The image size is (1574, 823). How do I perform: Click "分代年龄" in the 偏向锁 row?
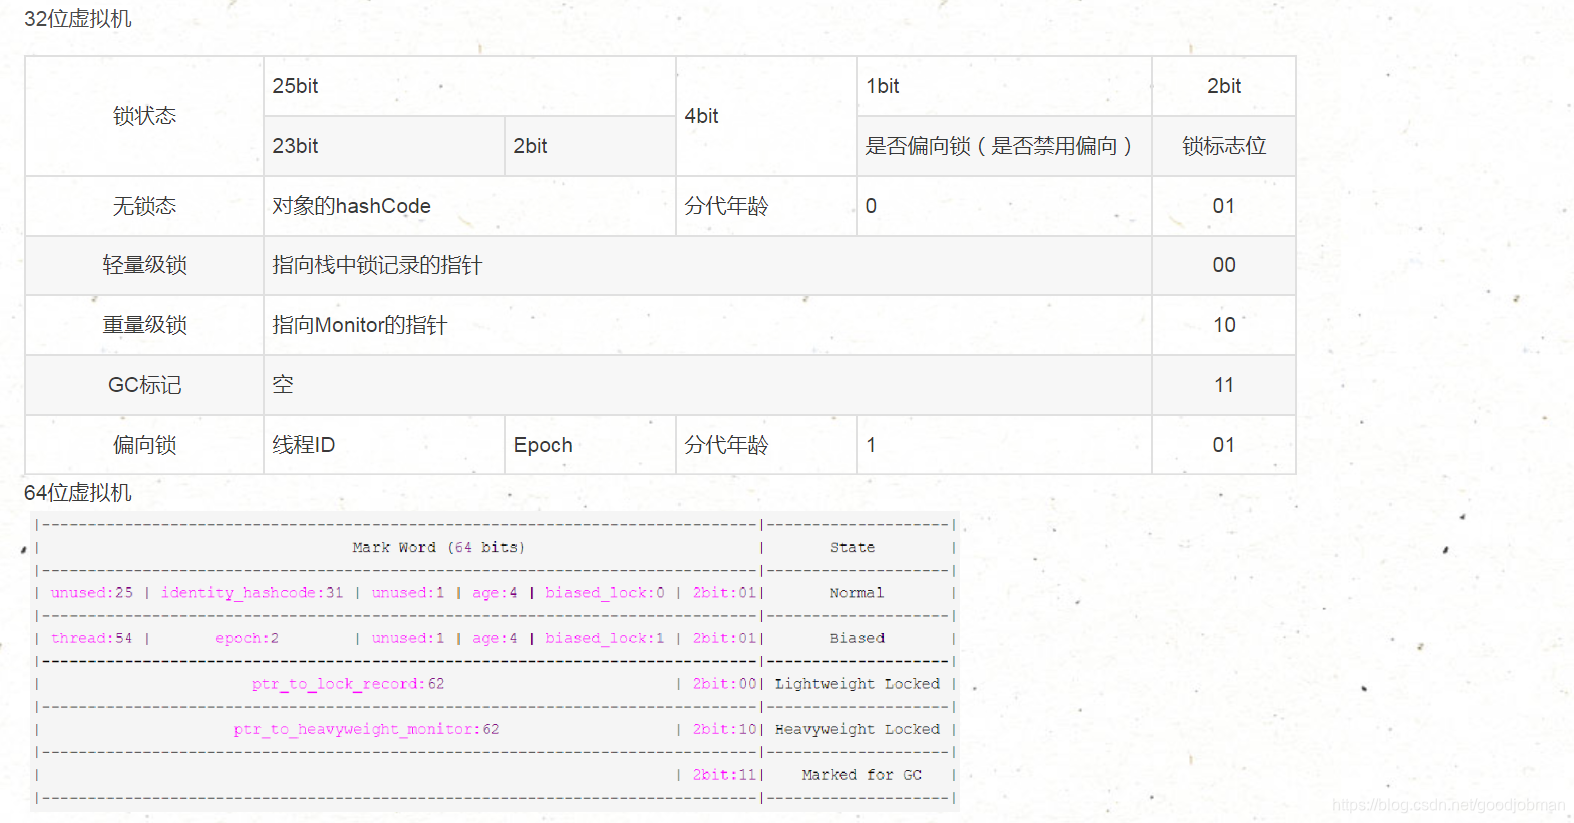coord(766,445)
